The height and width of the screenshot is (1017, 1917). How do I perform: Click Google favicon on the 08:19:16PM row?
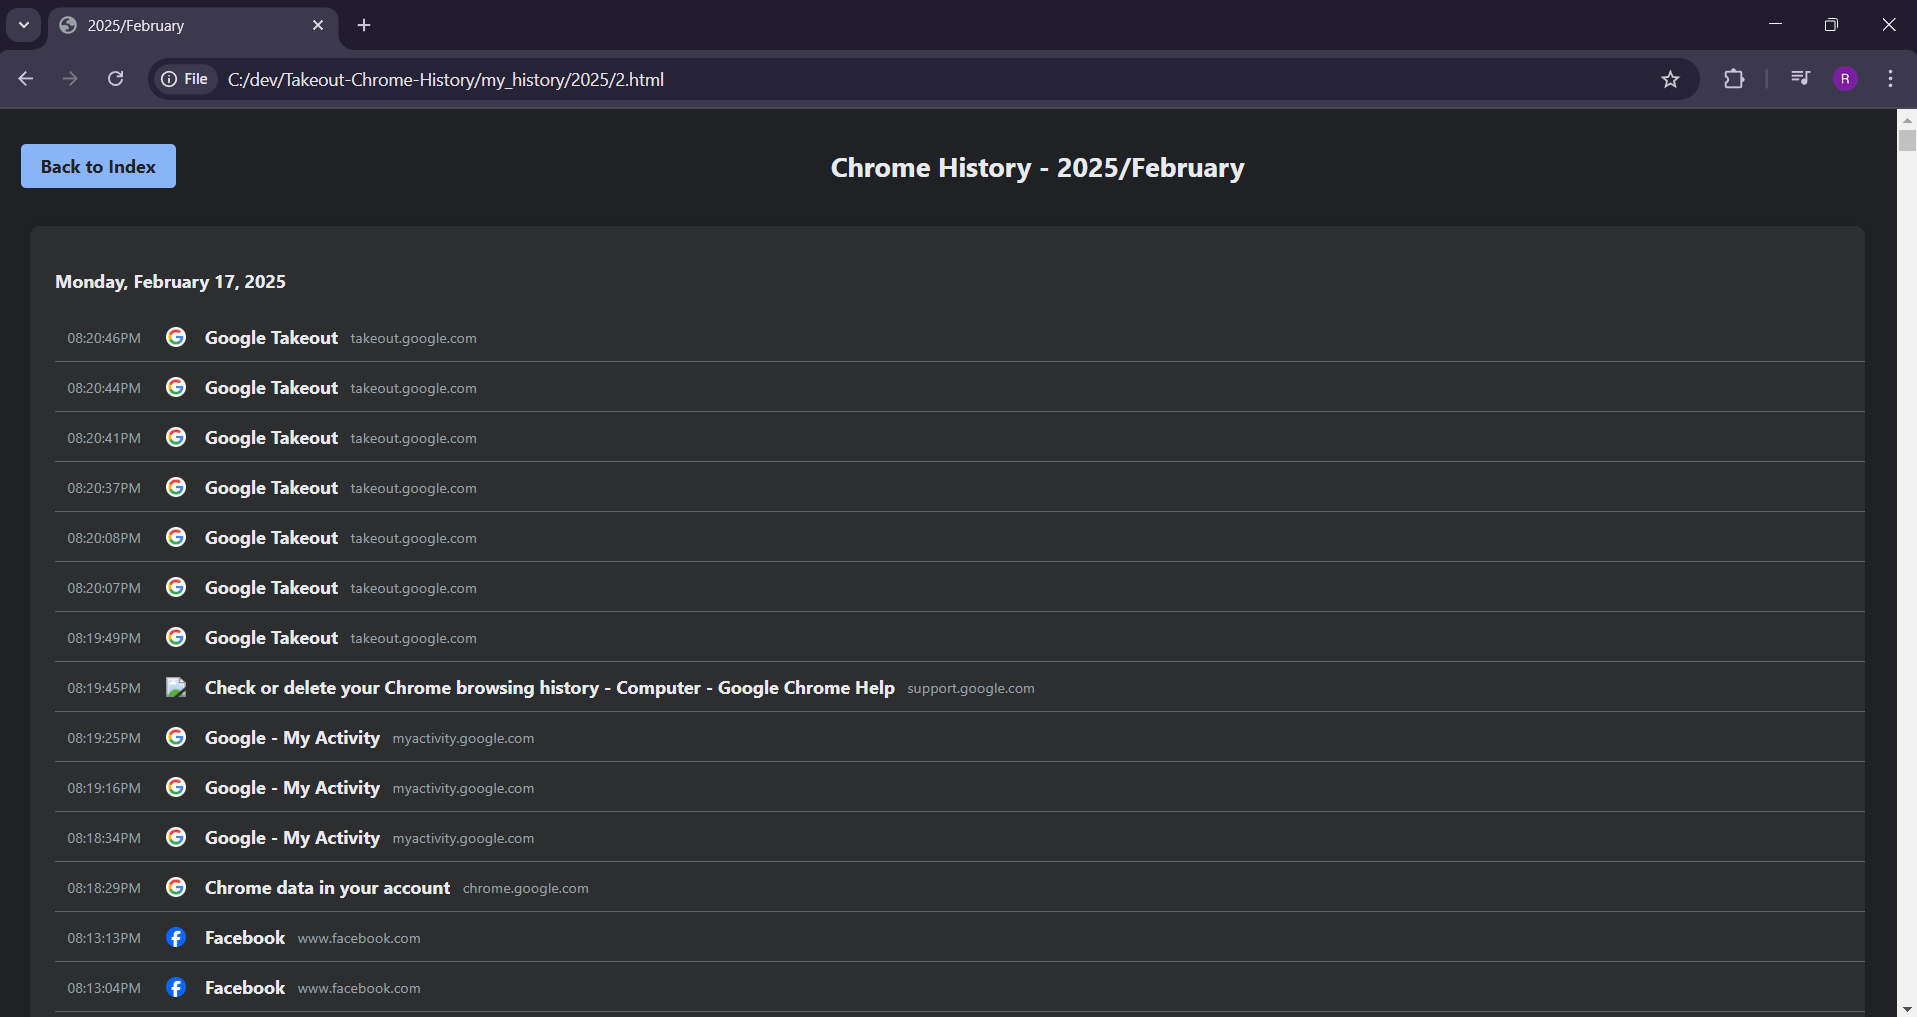coord(176,787)
